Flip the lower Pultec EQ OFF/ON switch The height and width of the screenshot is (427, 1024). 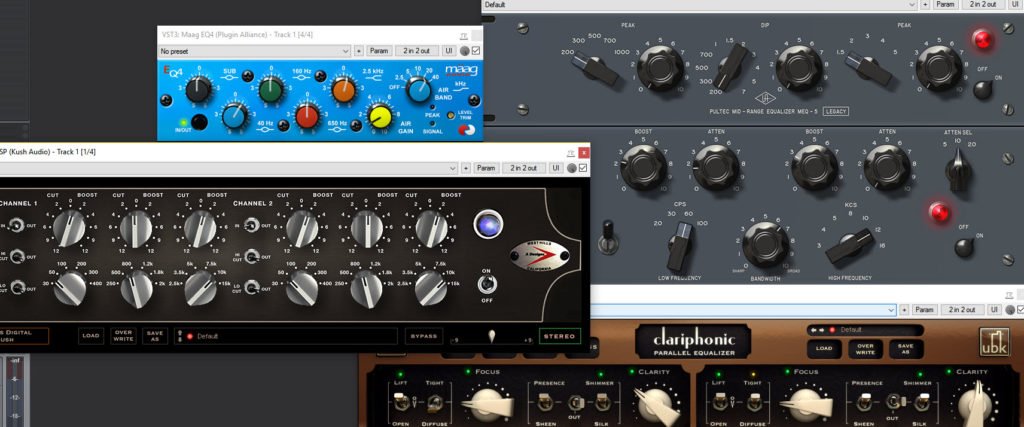point(963,247)
